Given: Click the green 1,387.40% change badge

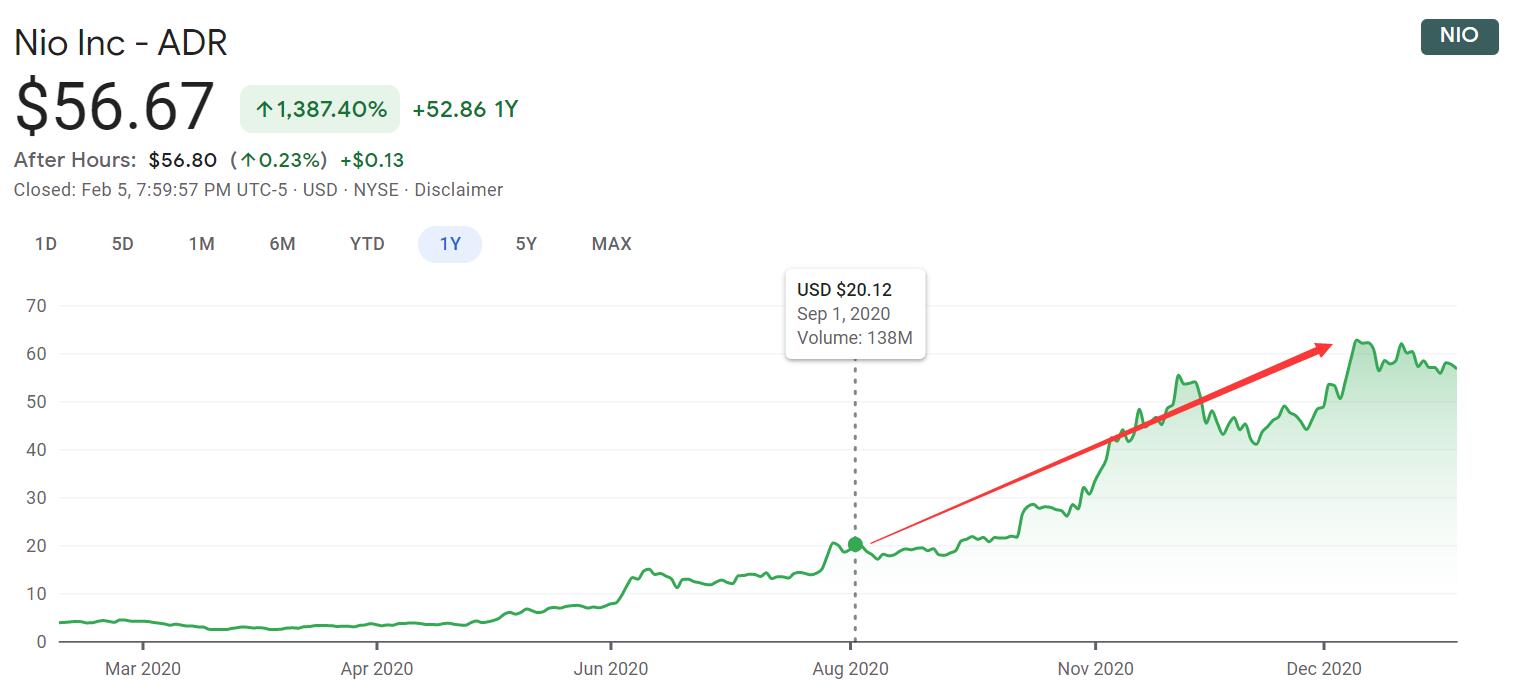Looking at the screenshot, I should tap(320, 110).
